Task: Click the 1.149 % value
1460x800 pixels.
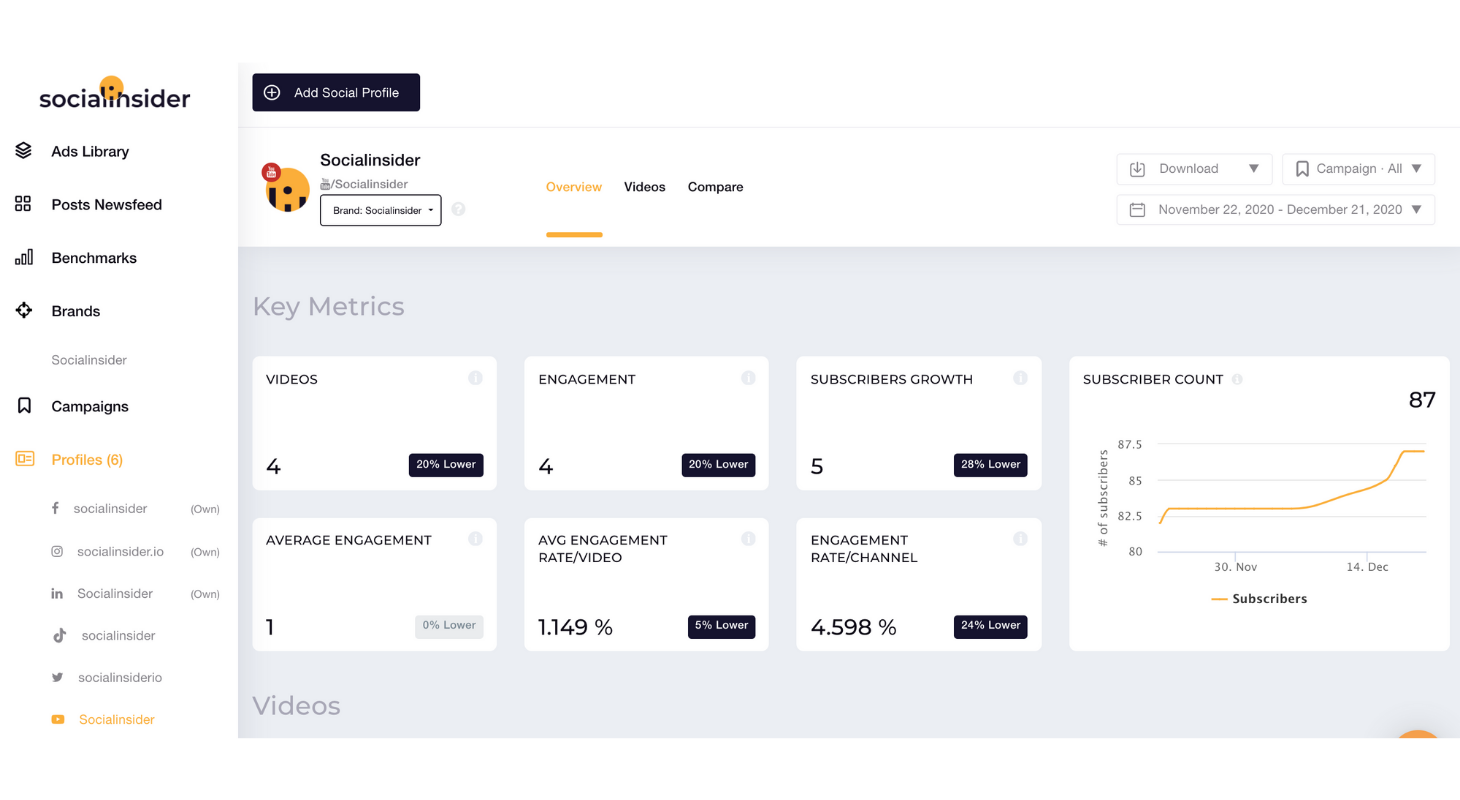Action: (575, 627)
